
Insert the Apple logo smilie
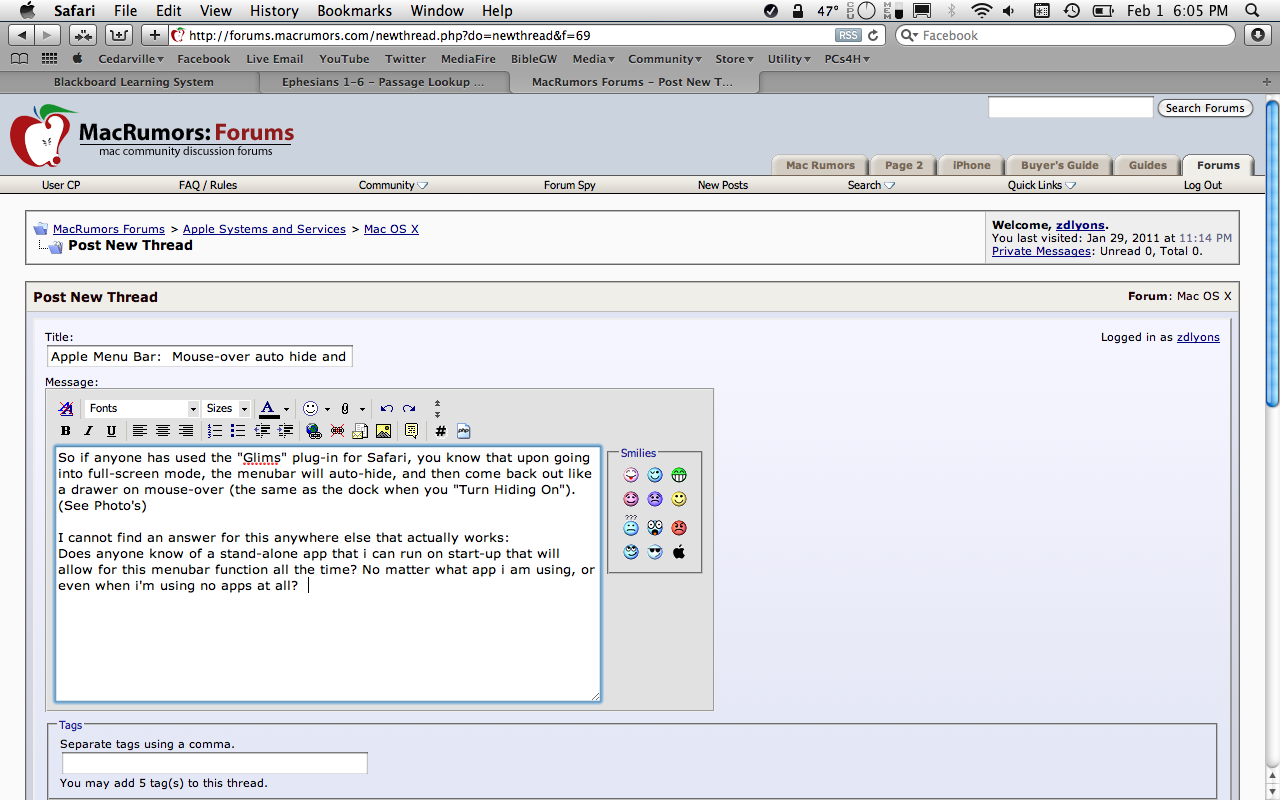tap(679, 552)
